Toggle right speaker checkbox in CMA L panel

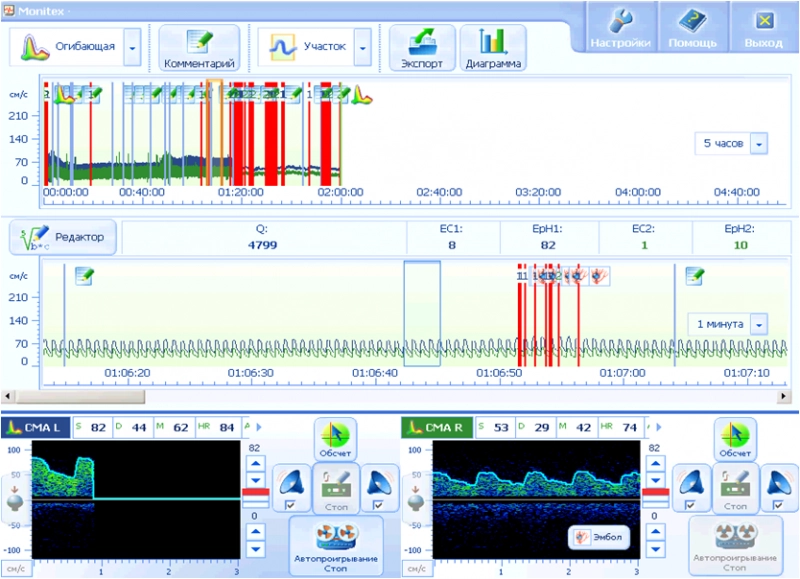point(377,506)
